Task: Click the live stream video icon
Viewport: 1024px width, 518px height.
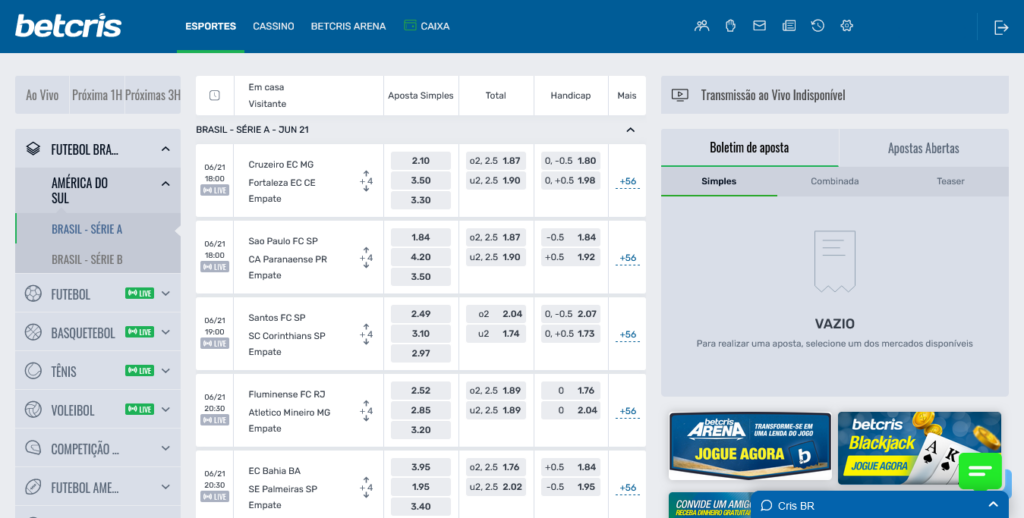Action: point(680,95)
